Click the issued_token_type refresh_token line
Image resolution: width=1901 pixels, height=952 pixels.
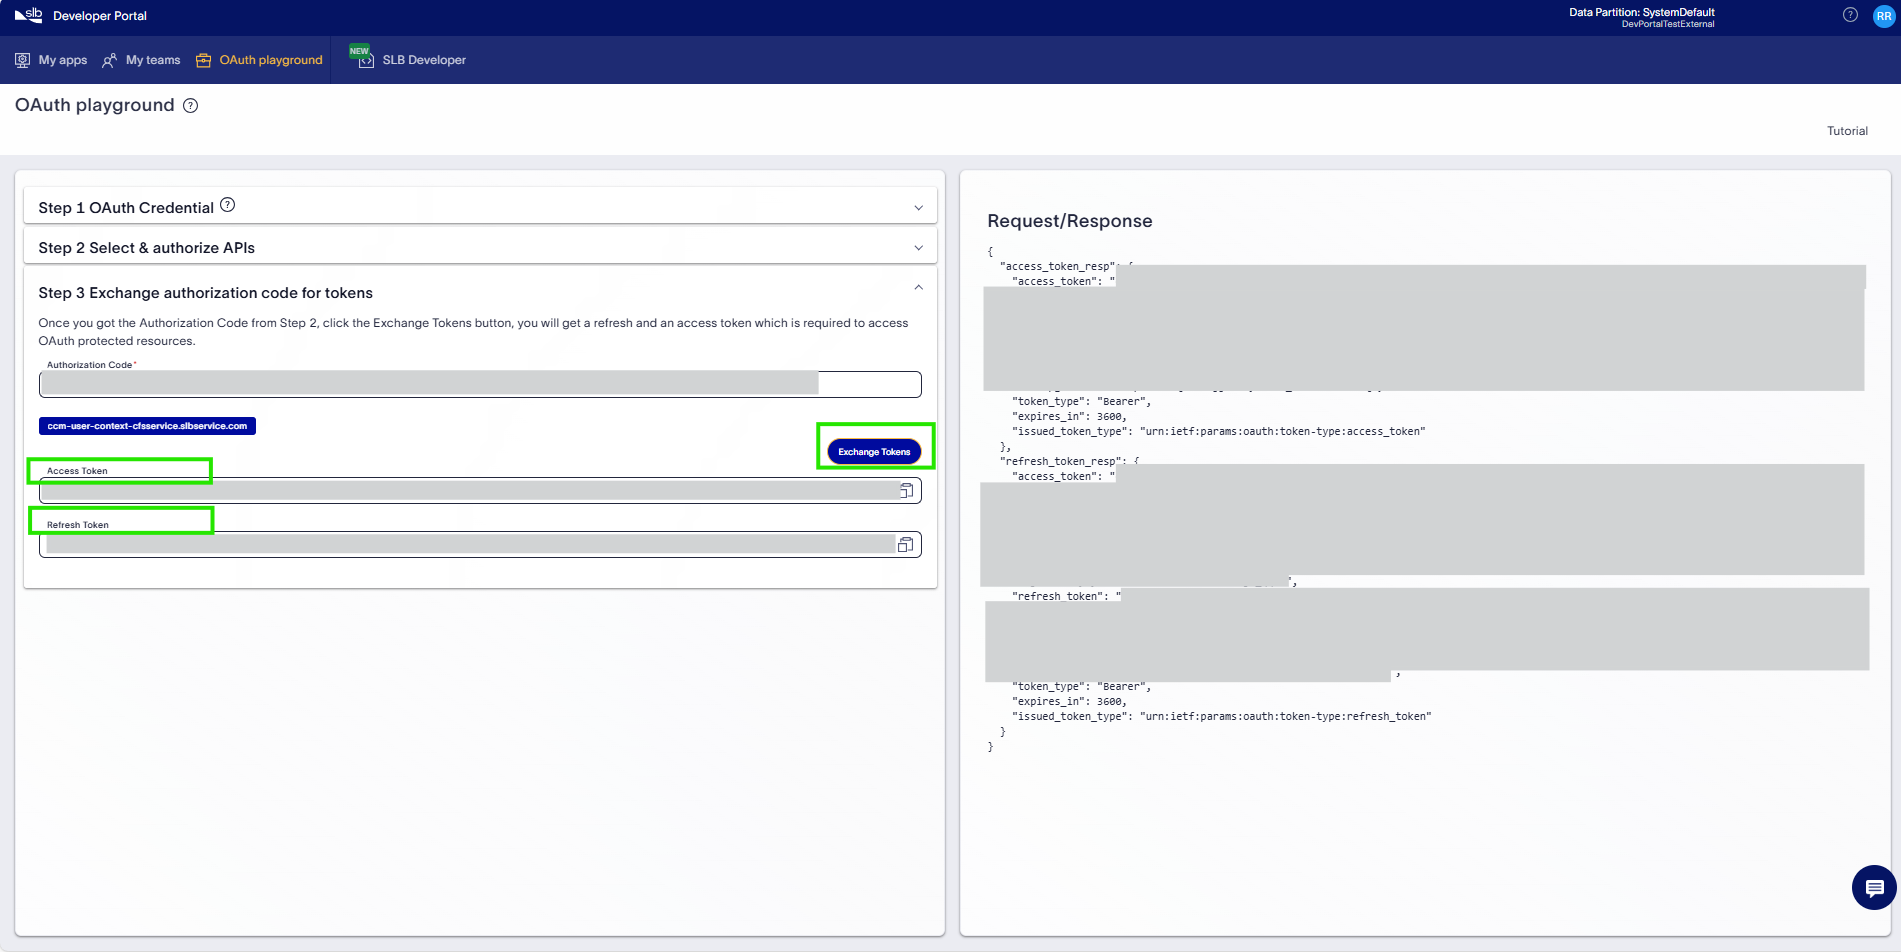tap(1222, 717)
